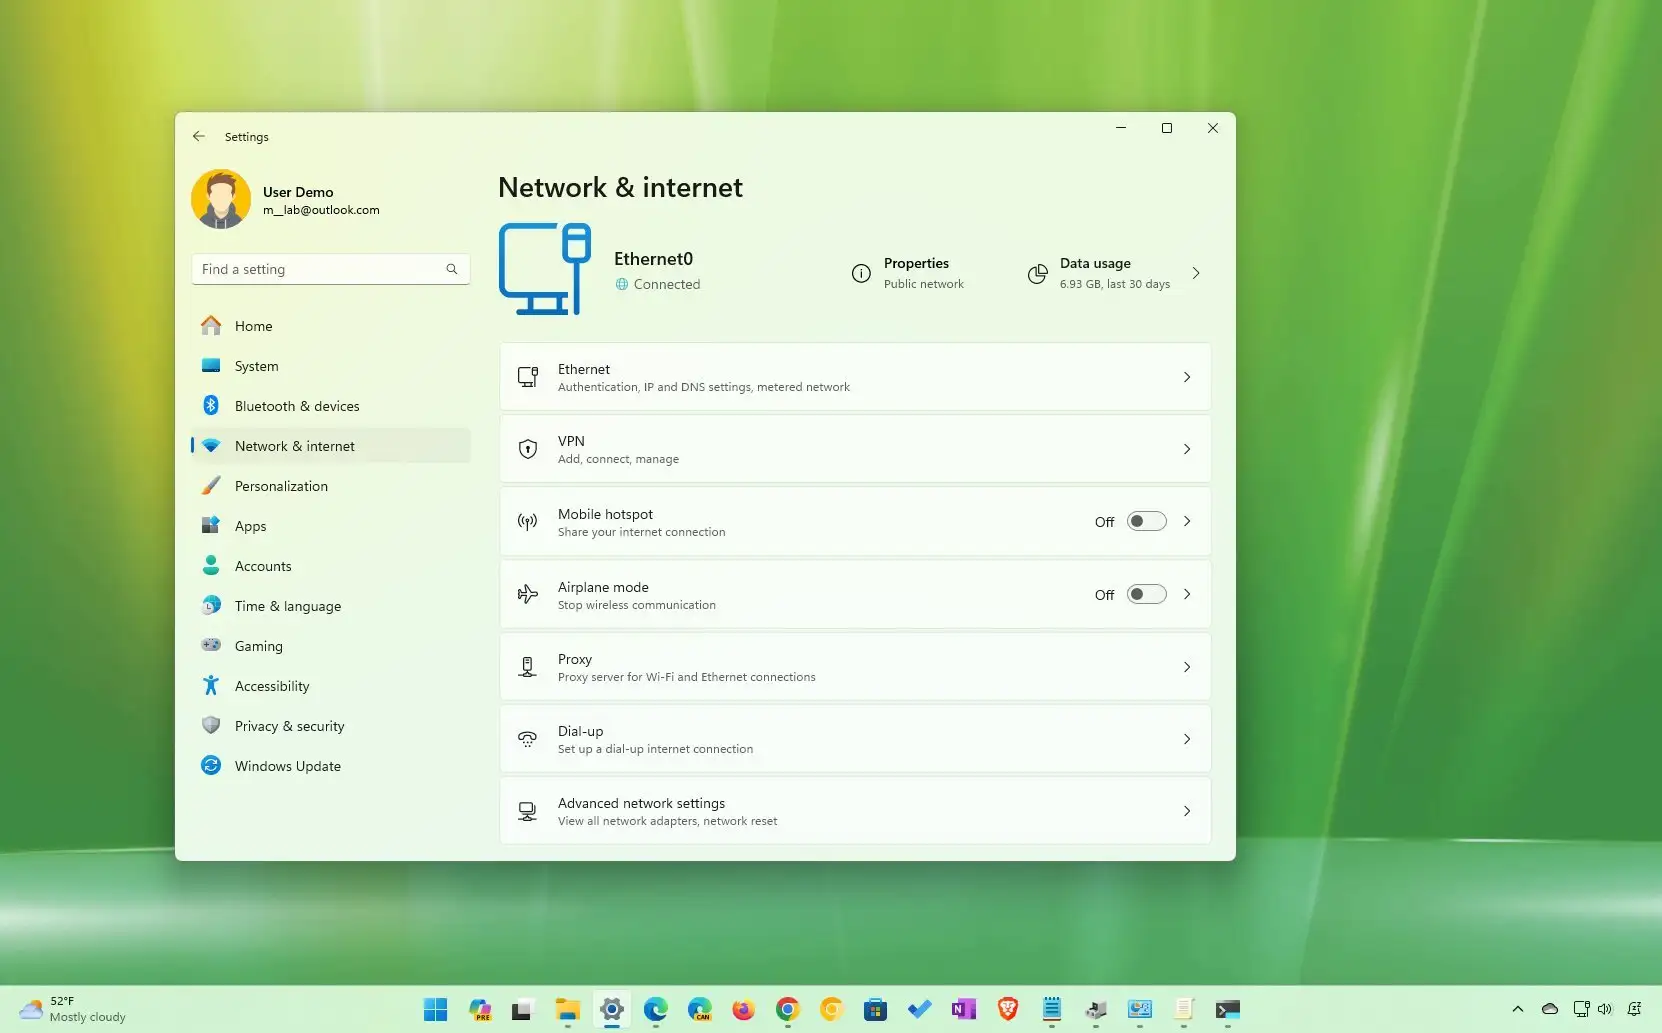Open Personalization settings
The width and height of the screenshot is (1662, 1033).
click(330, 486)
